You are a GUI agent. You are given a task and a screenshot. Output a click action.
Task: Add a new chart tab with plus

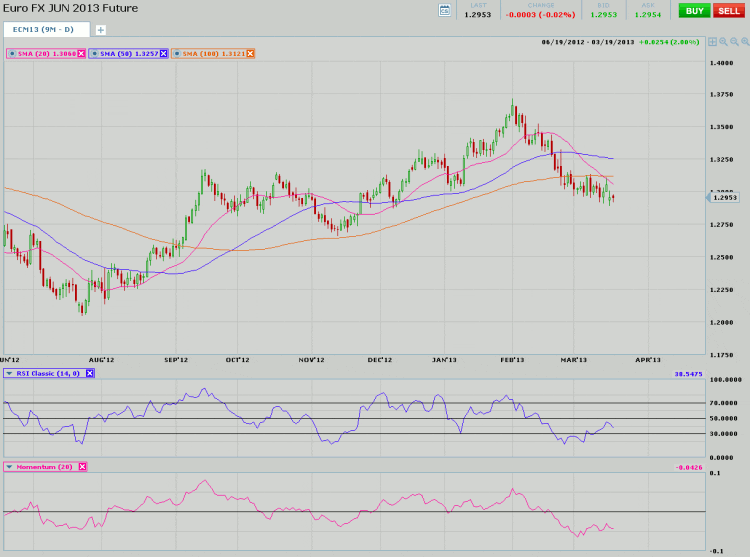coord(100,30)
